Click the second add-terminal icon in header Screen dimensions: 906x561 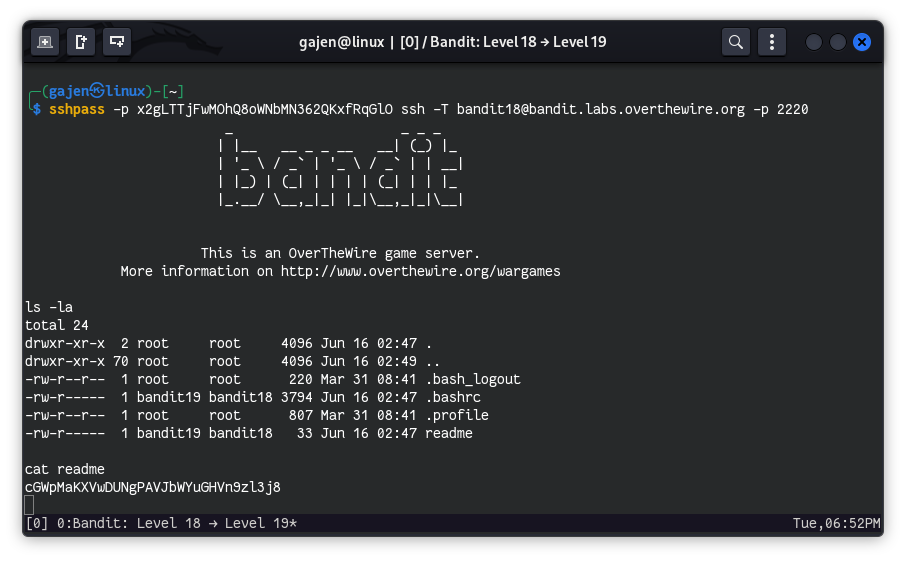[x=81, y=42]
